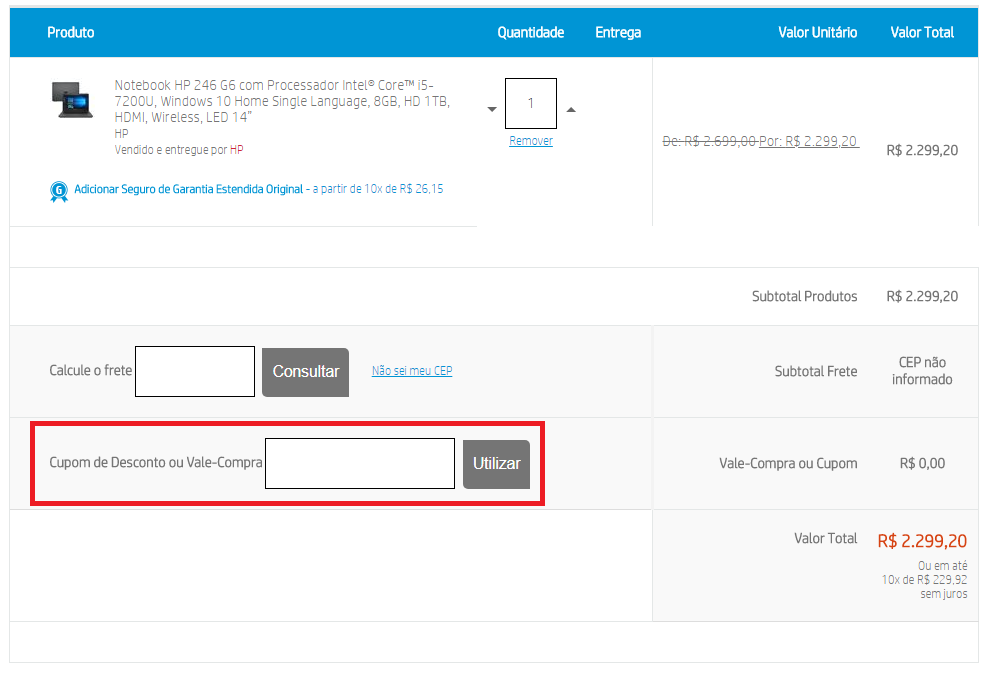Add the Seguro de Garantia Estendida Original
986x673 pixels.
click(x=189, y=189)
